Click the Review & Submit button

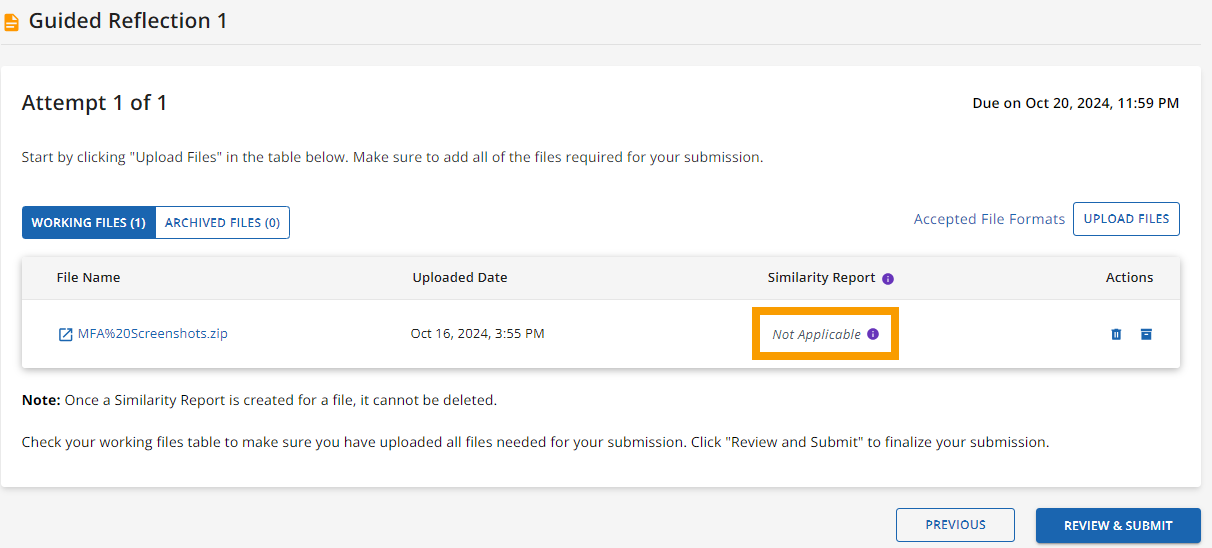tap(1118, 525)
